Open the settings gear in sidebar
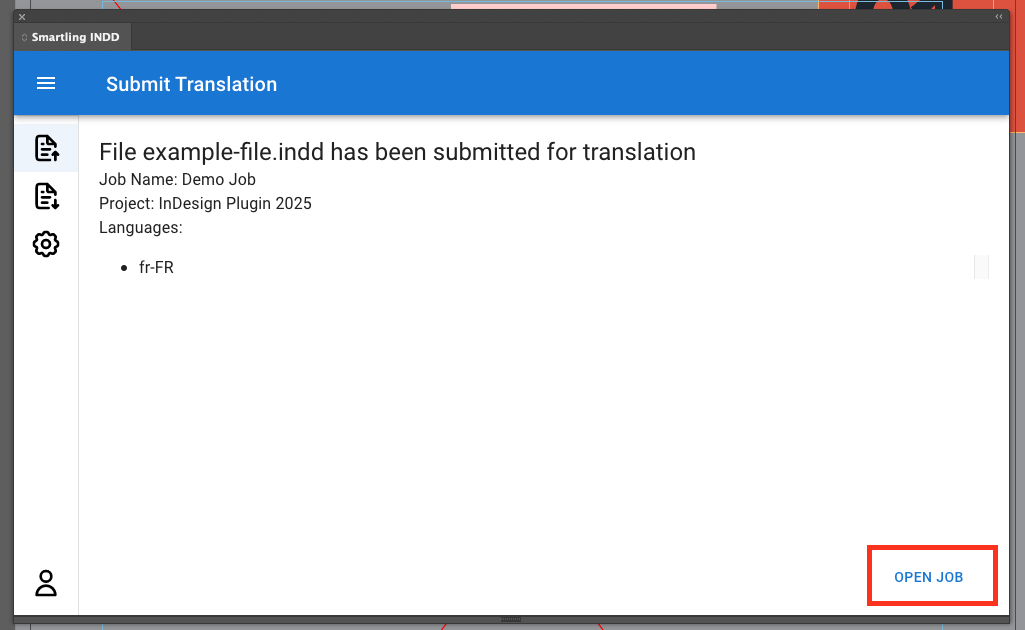 point(46,244)
